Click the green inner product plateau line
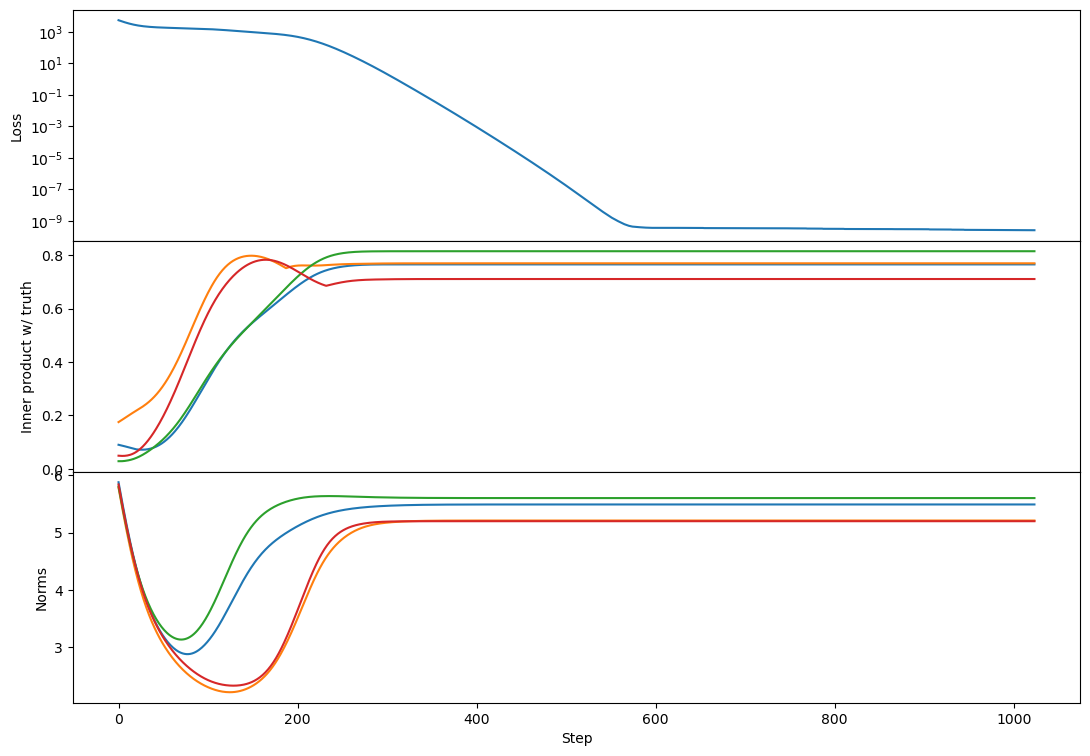 [700, 251]
